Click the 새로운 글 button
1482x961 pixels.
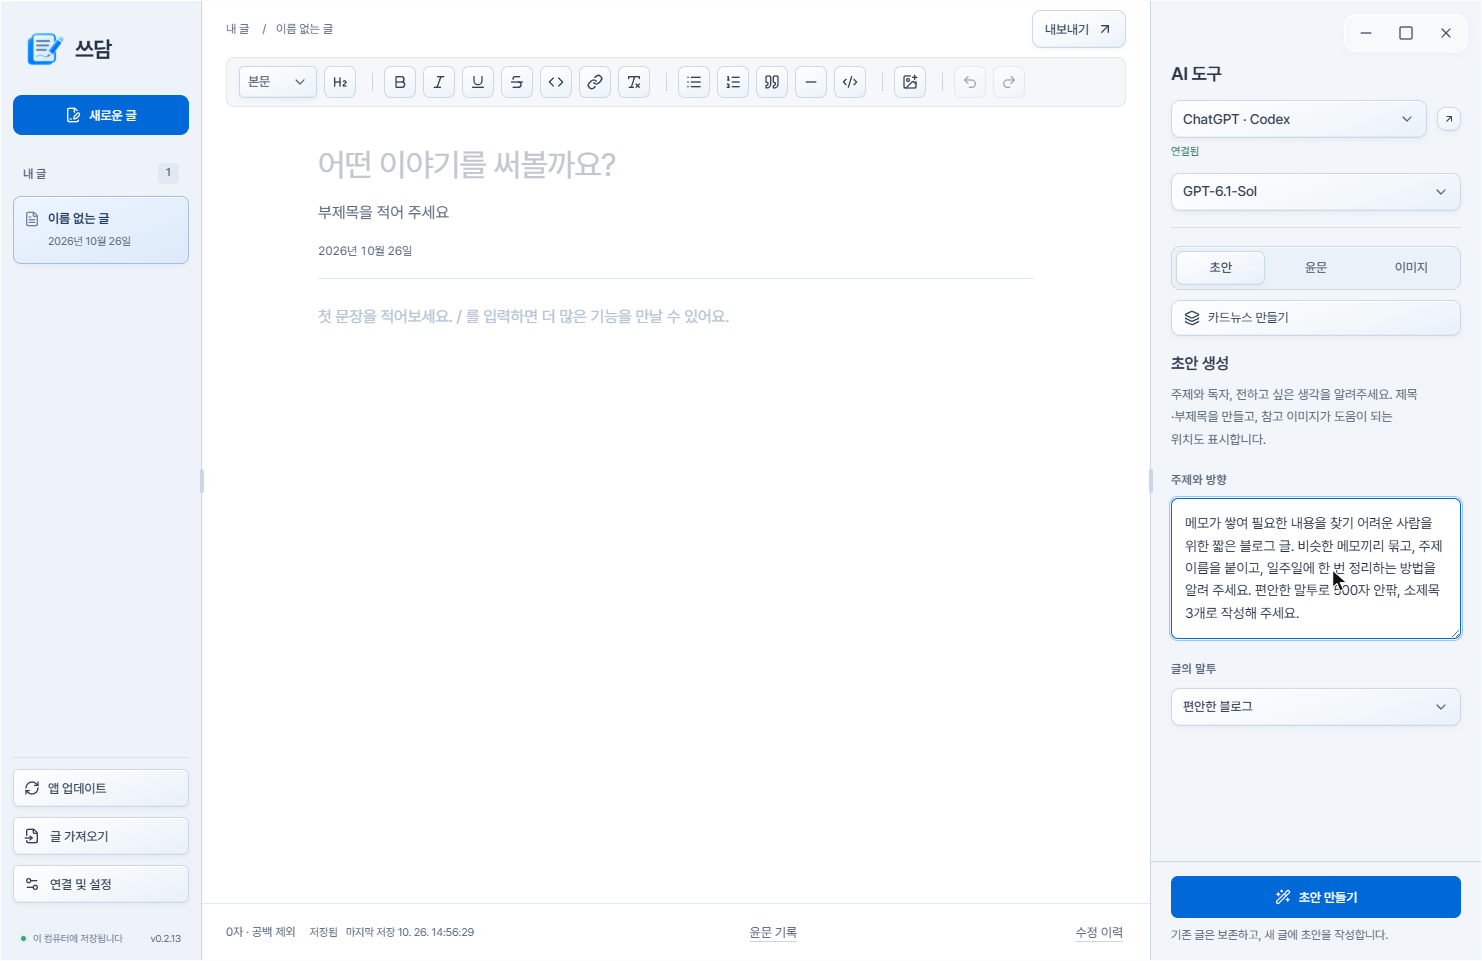pos(101,115)
